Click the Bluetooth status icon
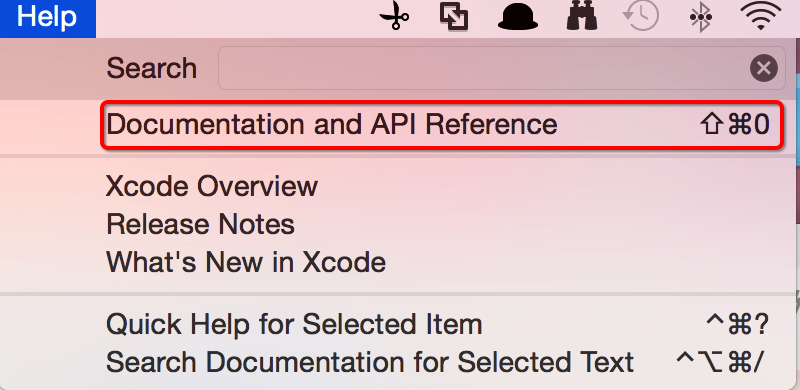The image size is (800, 390). click(701, 17)
